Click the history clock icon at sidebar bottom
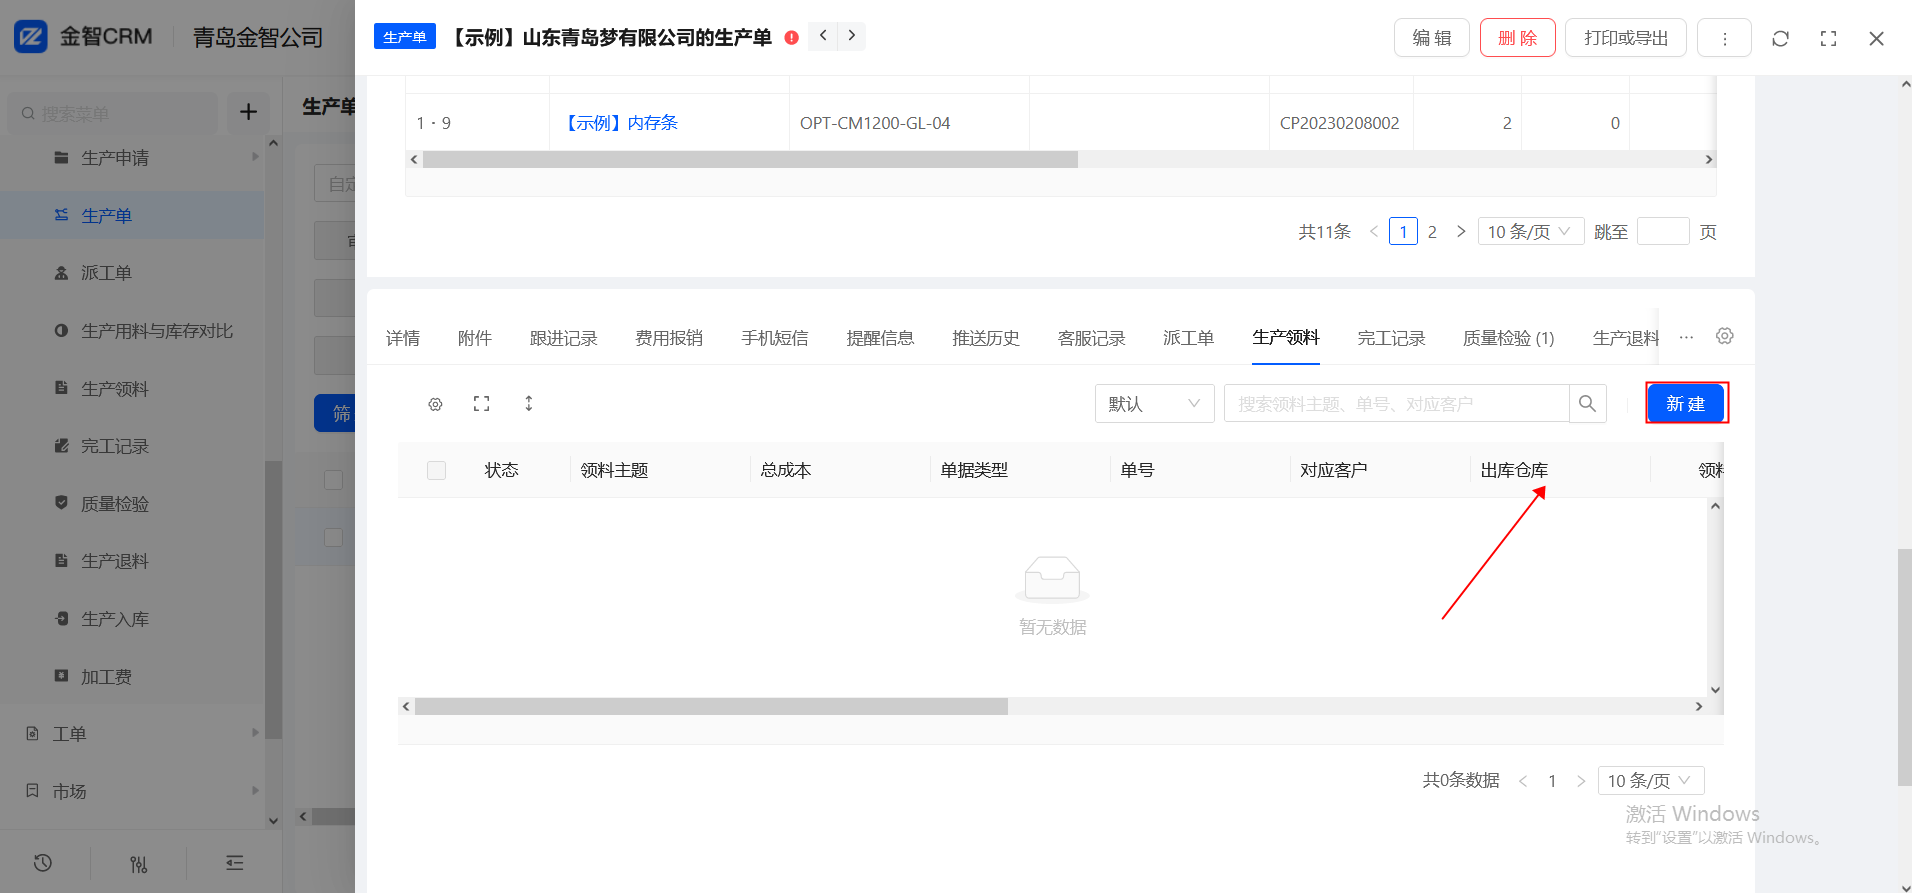 coord(43,863)
